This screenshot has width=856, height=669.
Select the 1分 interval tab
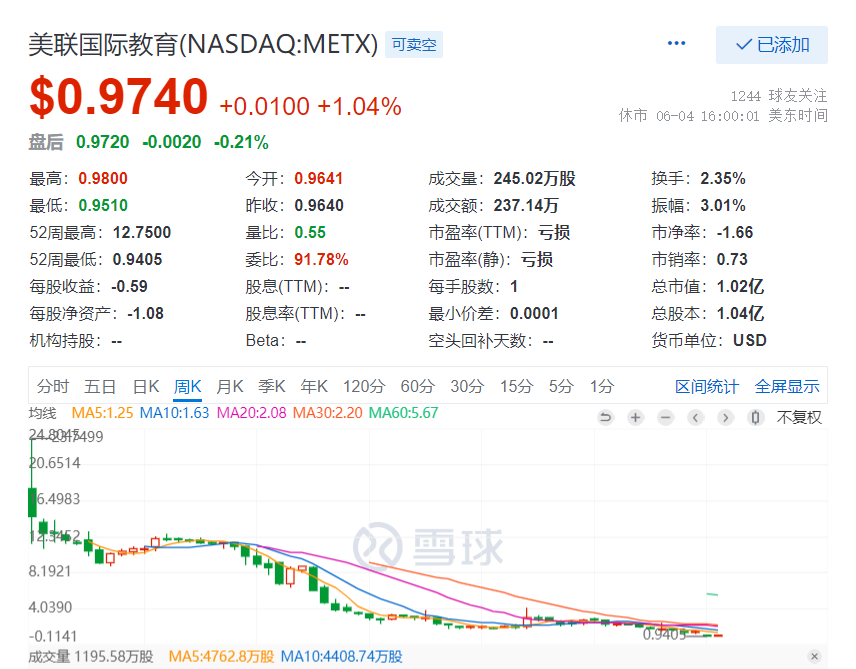(602, 387)
